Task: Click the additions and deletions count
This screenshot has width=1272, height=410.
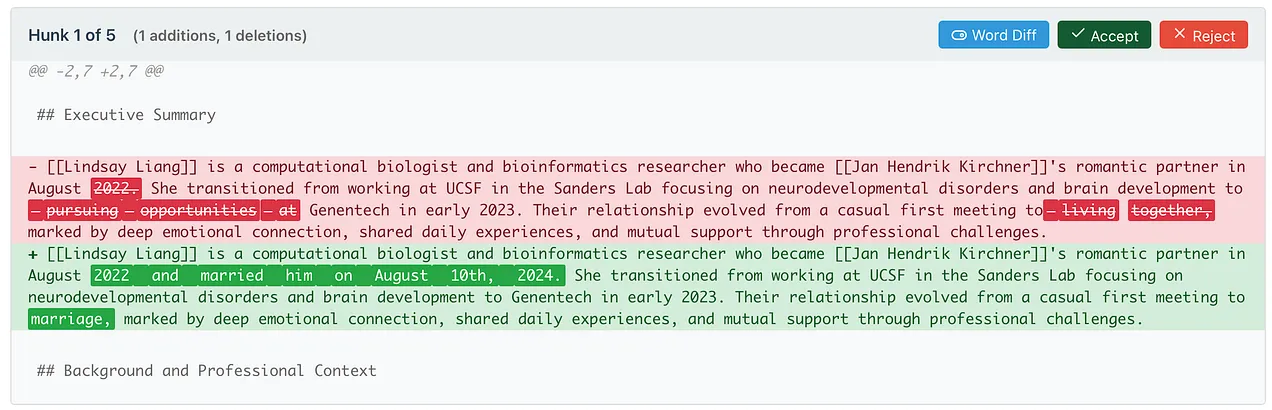Action: click(x=220, y=36)
